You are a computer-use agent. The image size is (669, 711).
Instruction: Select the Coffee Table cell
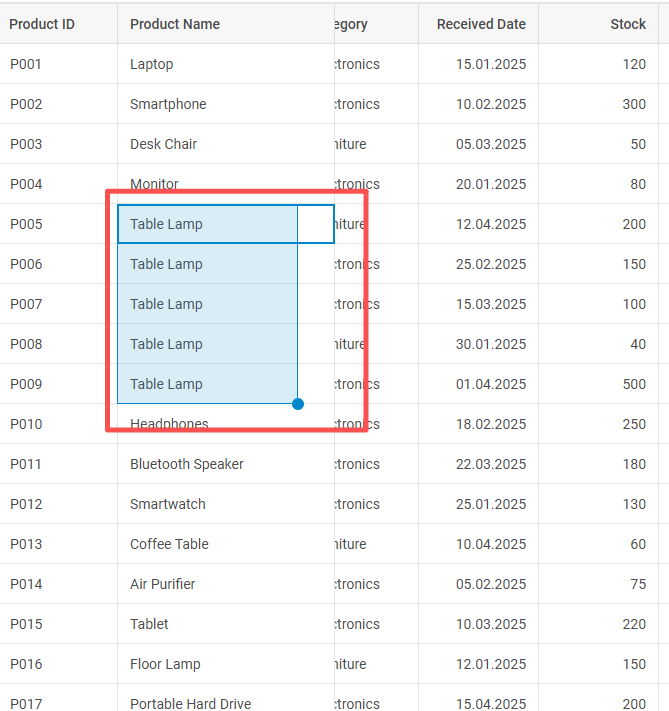coord(170,544)
